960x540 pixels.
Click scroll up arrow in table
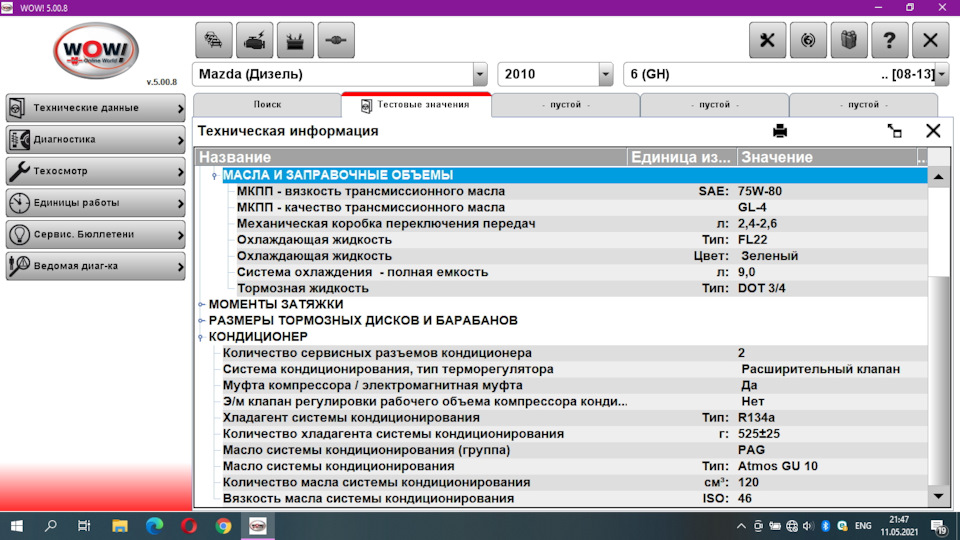[x=939, y=177]
